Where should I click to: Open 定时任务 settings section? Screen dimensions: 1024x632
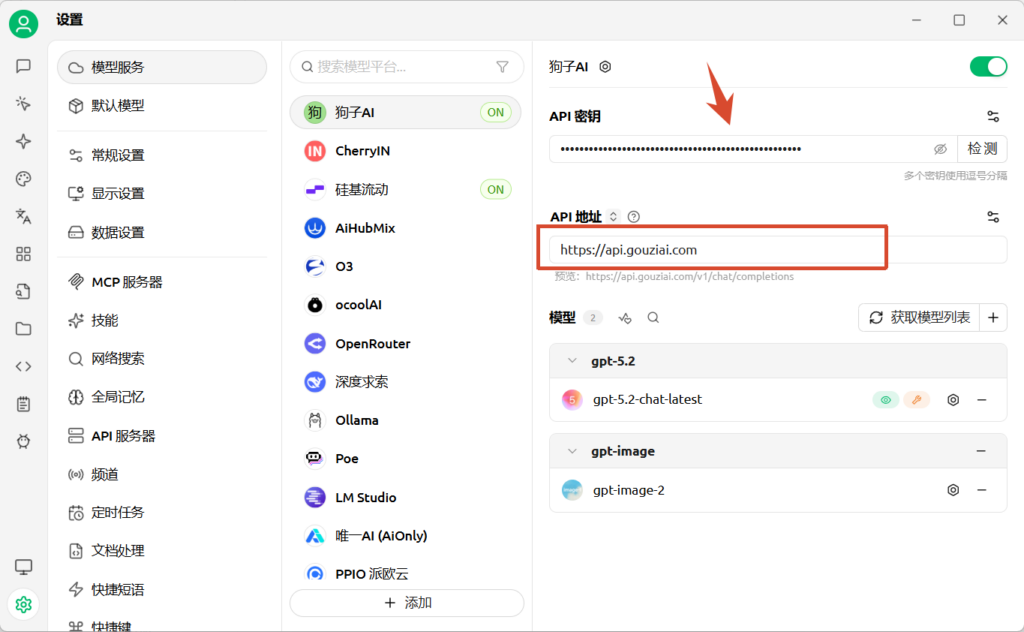tap(162, 513)
